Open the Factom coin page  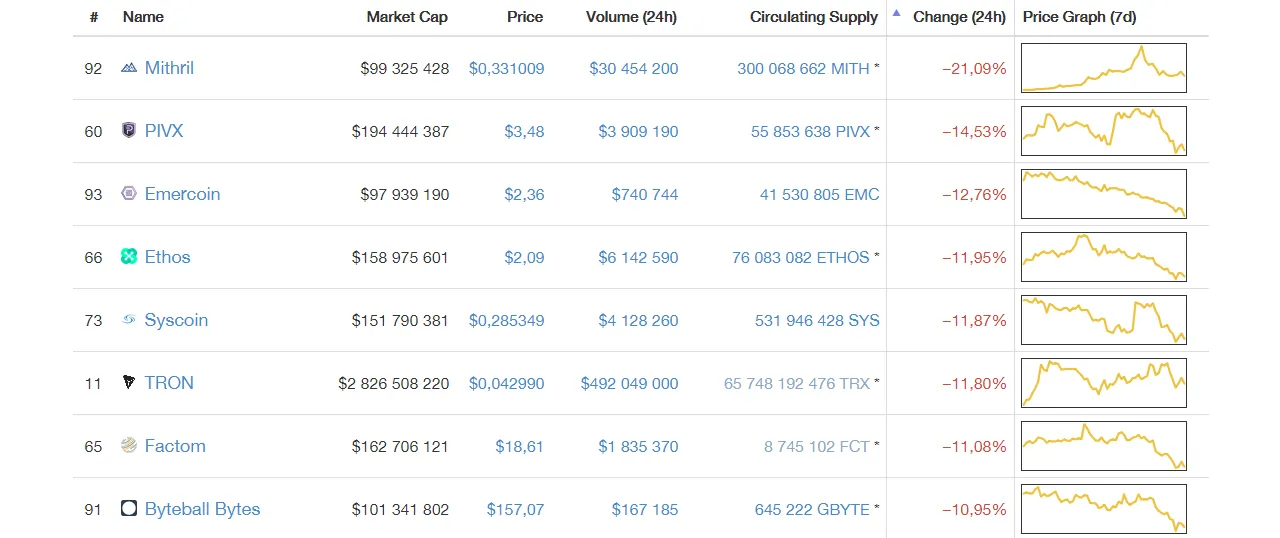(x=175, y=446)
